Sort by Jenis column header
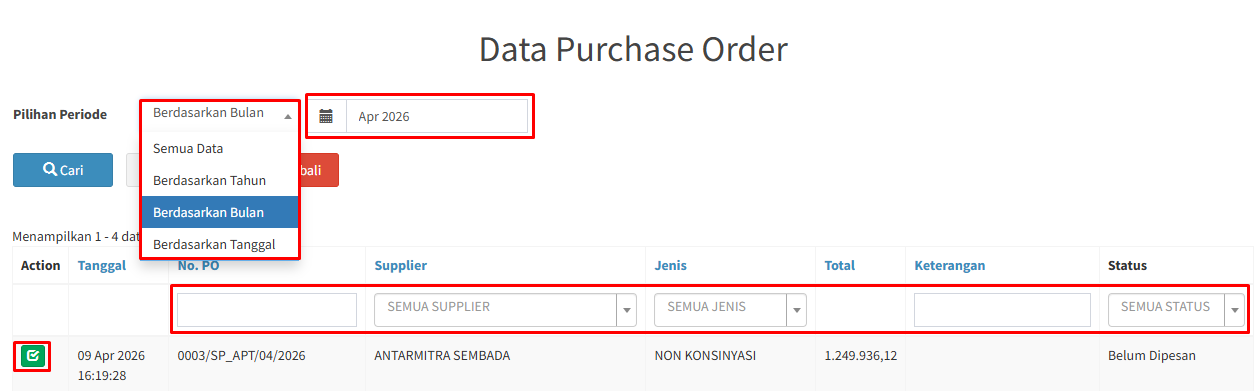 click(x=671, y=265)
